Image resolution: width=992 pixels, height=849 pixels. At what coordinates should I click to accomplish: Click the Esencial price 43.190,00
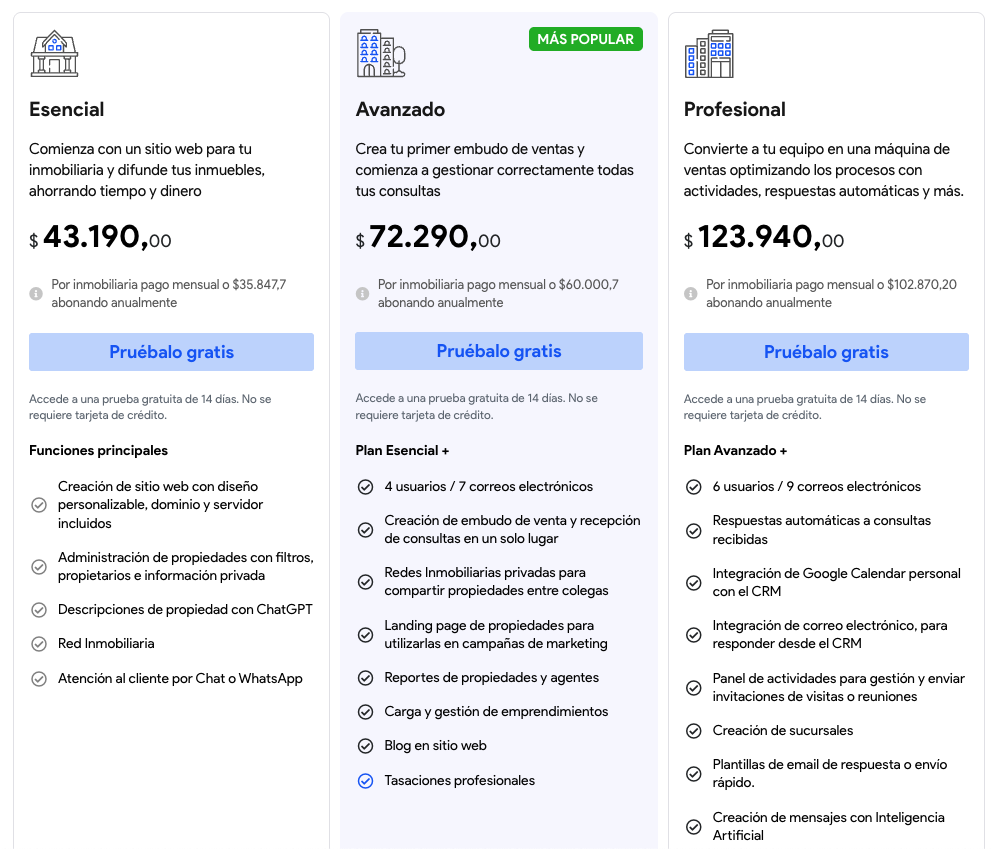pos(100,238)
